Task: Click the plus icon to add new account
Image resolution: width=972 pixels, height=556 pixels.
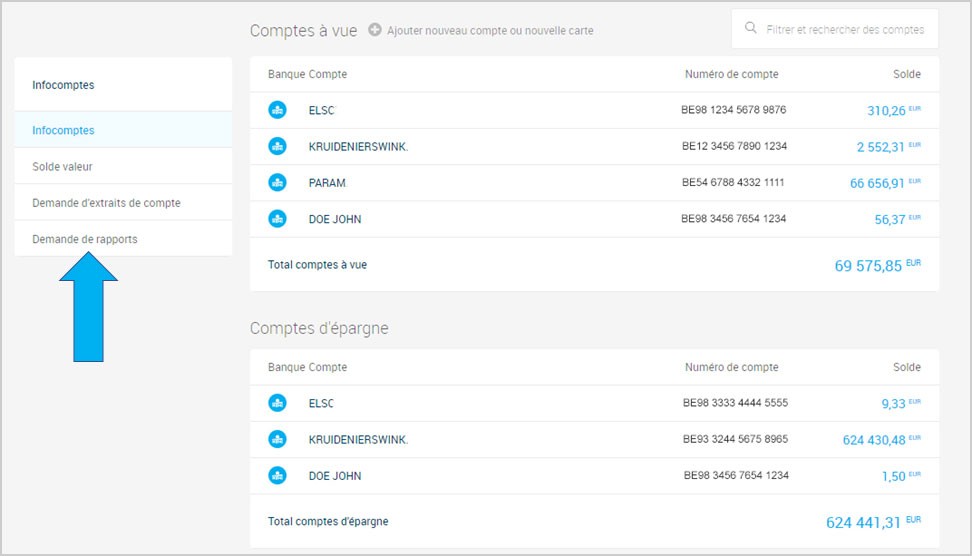Action: (374, 30)
